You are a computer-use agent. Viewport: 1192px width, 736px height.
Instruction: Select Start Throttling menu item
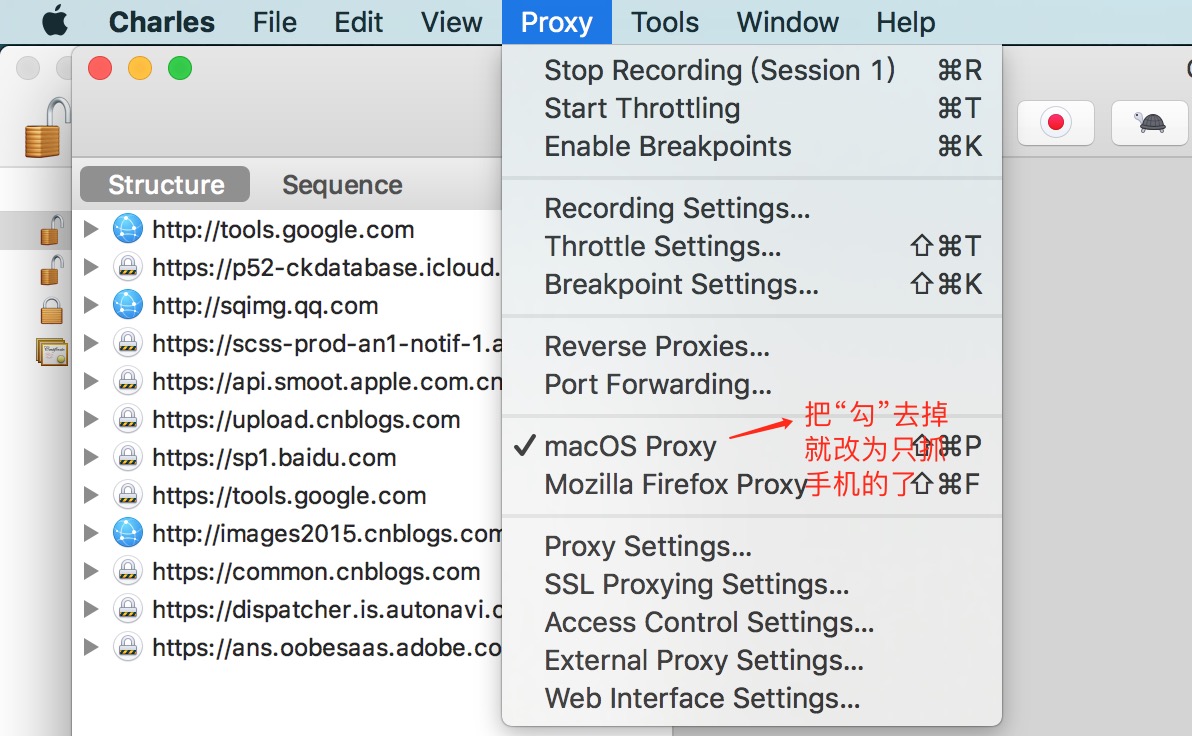pyautogui.click(x=752, y=108)
